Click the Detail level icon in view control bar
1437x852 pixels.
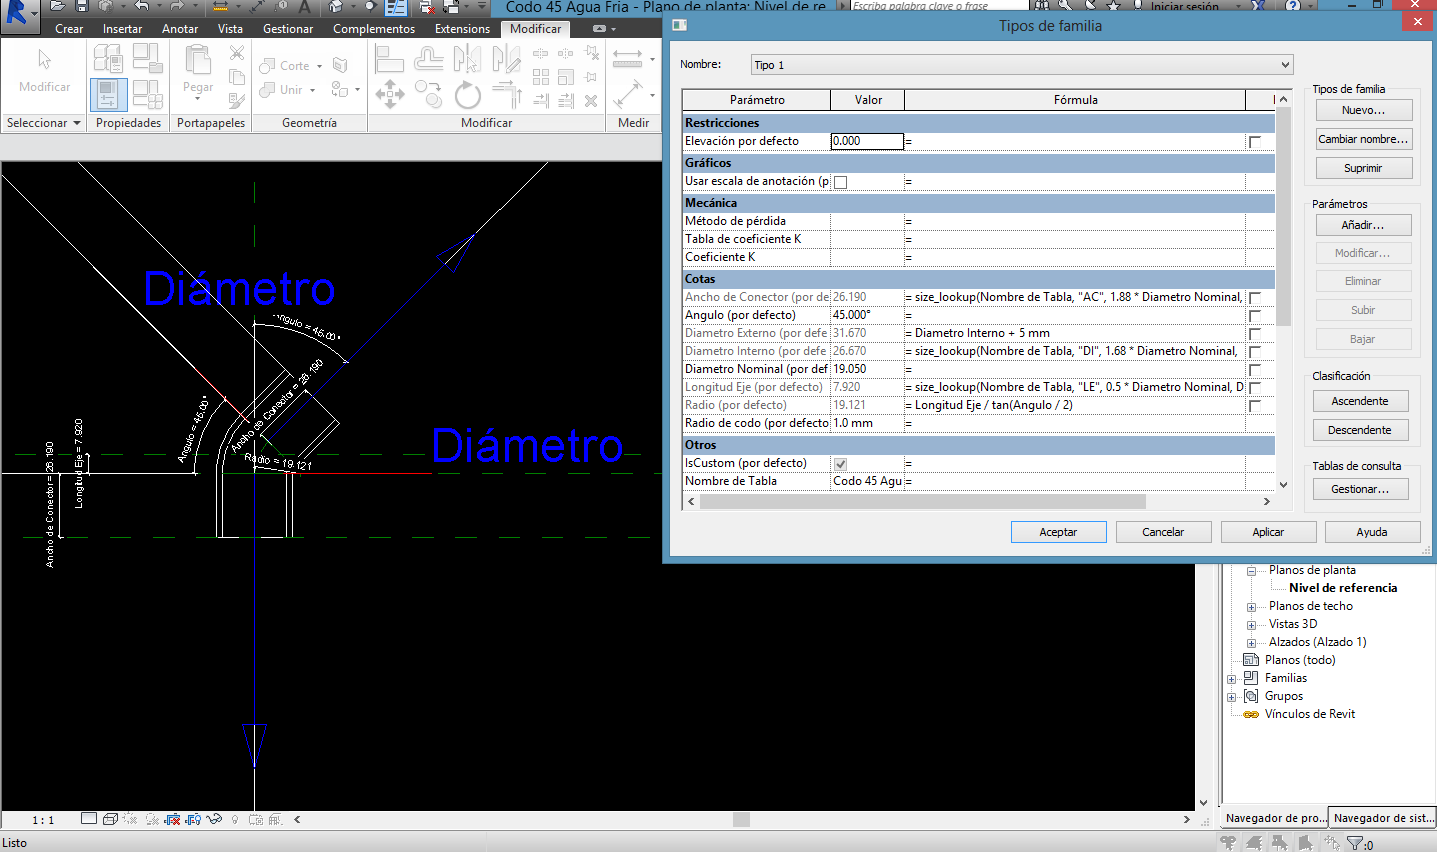coord(89,819)
